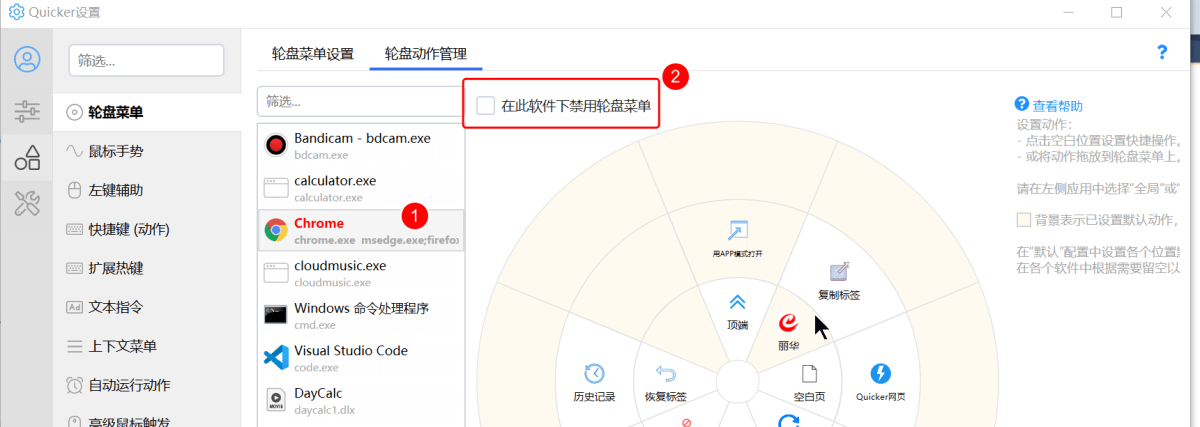This screenshot has width=1200, height=427.
Task: Open the 自动运行动作 settings section
Action: click(x=147, y=385)
